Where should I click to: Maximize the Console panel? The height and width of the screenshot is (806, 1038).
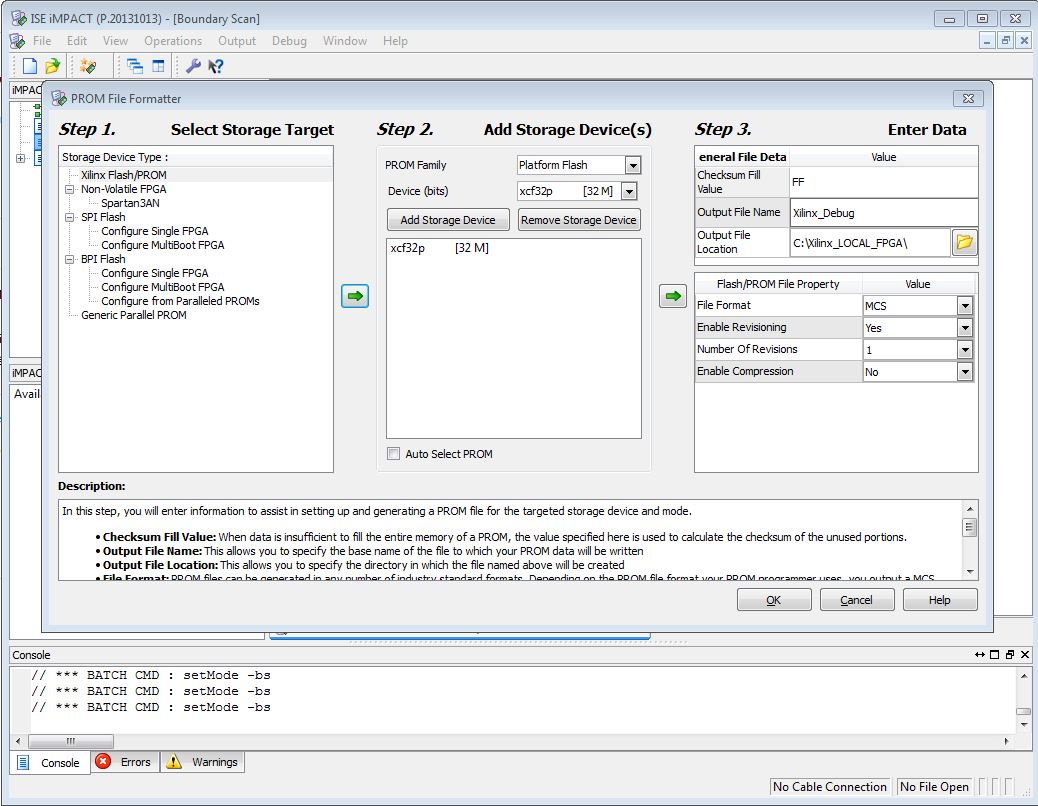tap(994, 654)
